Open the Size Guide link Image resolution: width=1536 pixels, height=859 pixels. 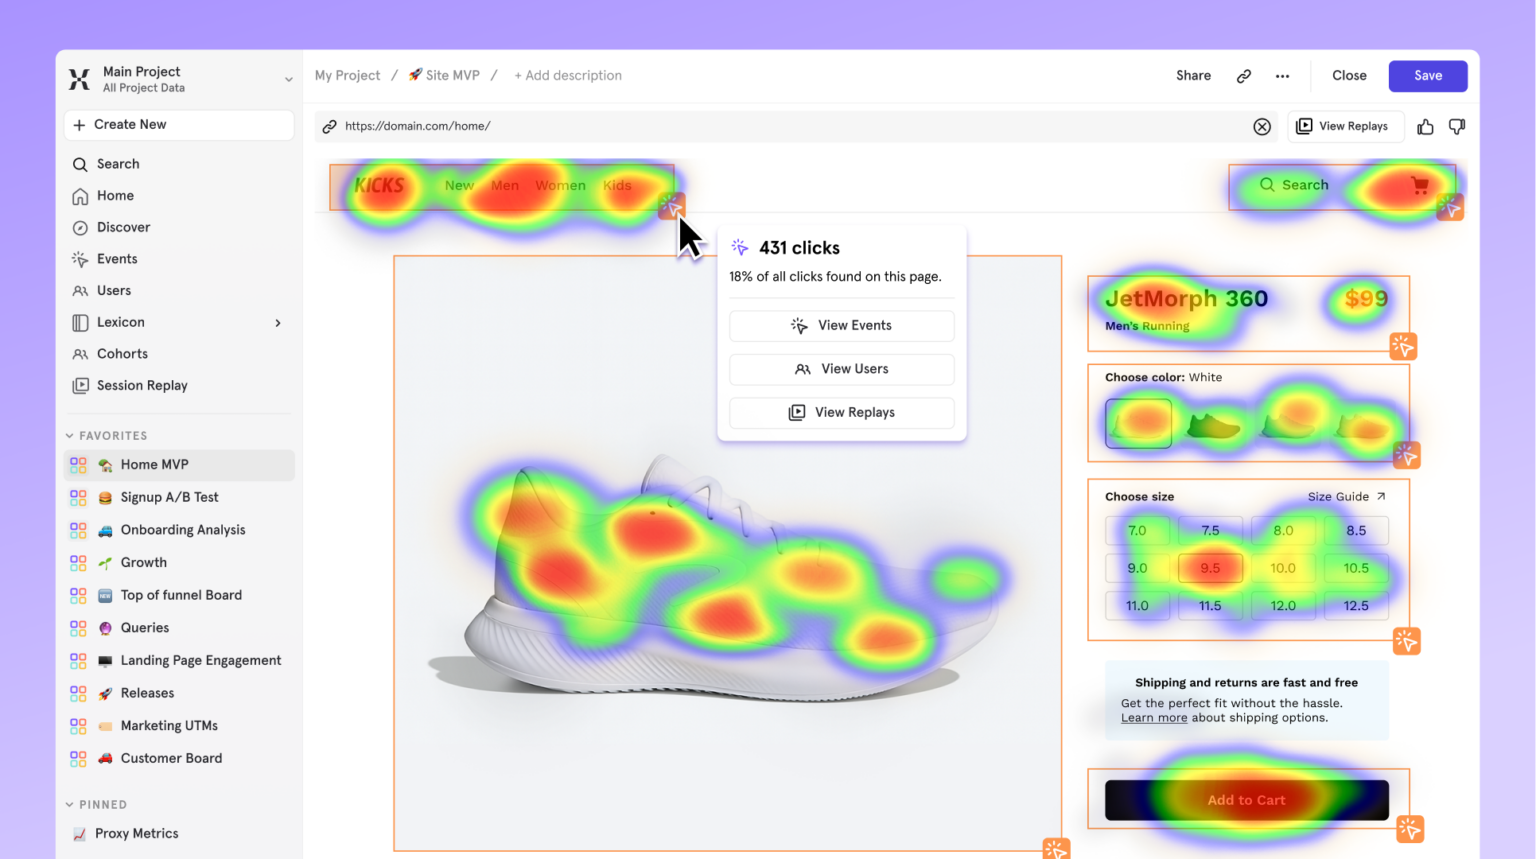pyautogui.click(x=1345, y=496)
